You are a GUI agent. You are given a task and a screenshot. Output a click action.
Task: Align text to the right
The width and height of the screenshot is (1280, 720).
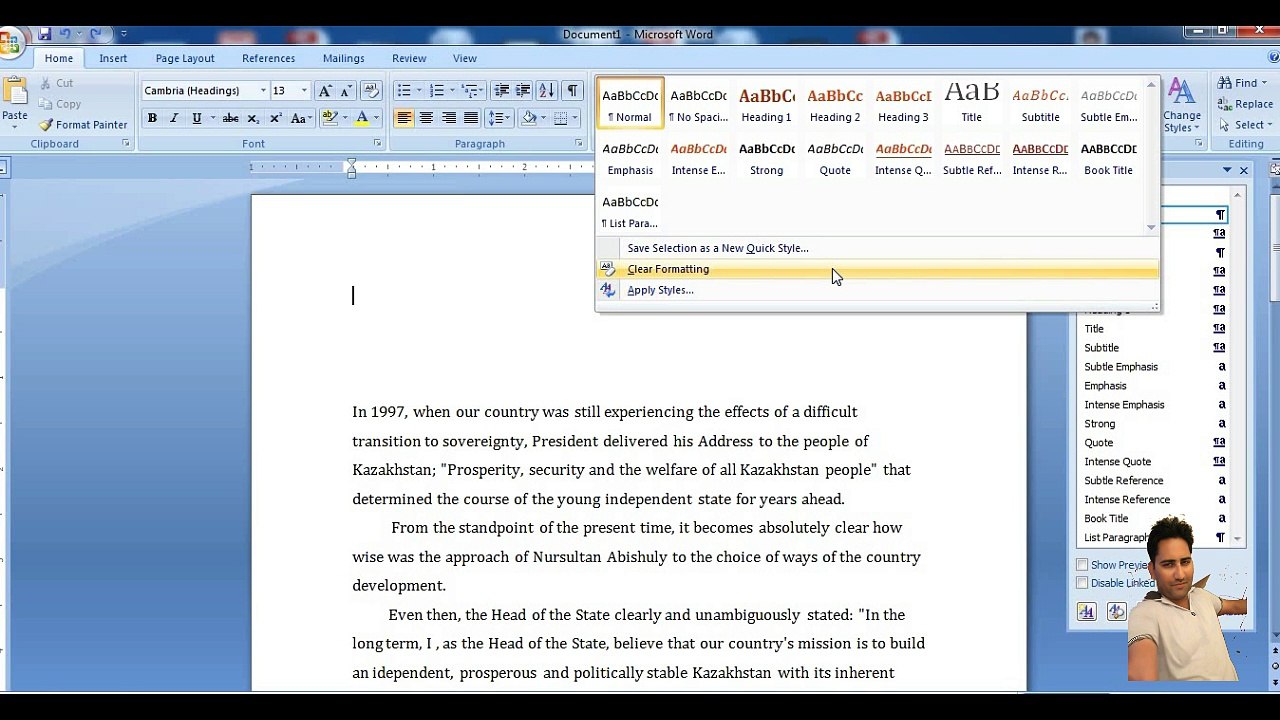449,118
